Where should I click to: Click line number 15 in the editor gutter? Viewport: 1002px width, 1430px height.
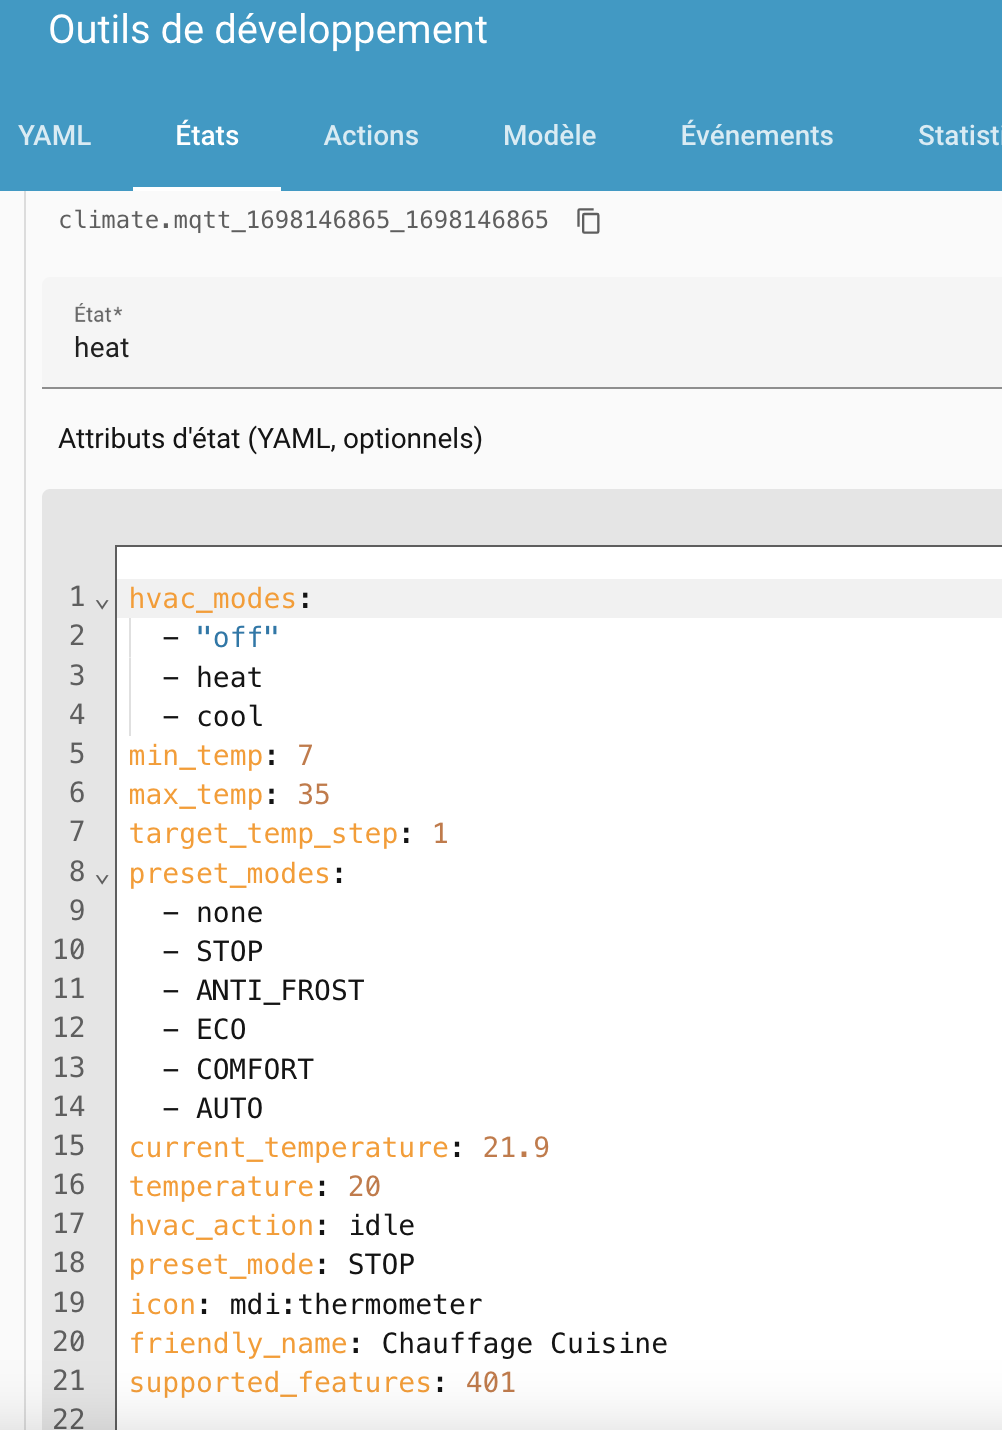pos(69,1146)
